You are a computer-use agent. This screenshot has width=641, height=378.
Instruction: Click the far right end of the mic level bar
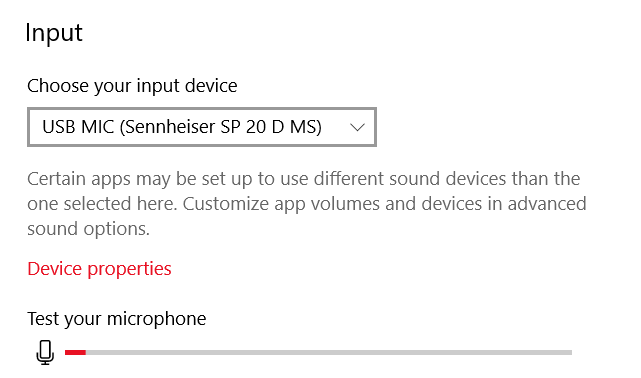tap(569, 352)
